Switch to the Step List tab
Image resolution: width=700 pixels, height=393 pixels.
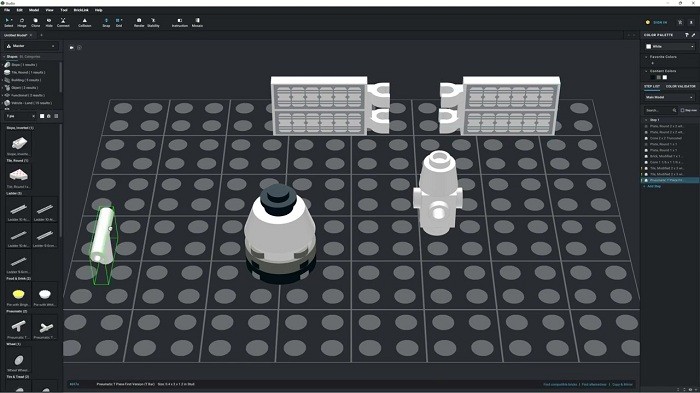[652, 86]
